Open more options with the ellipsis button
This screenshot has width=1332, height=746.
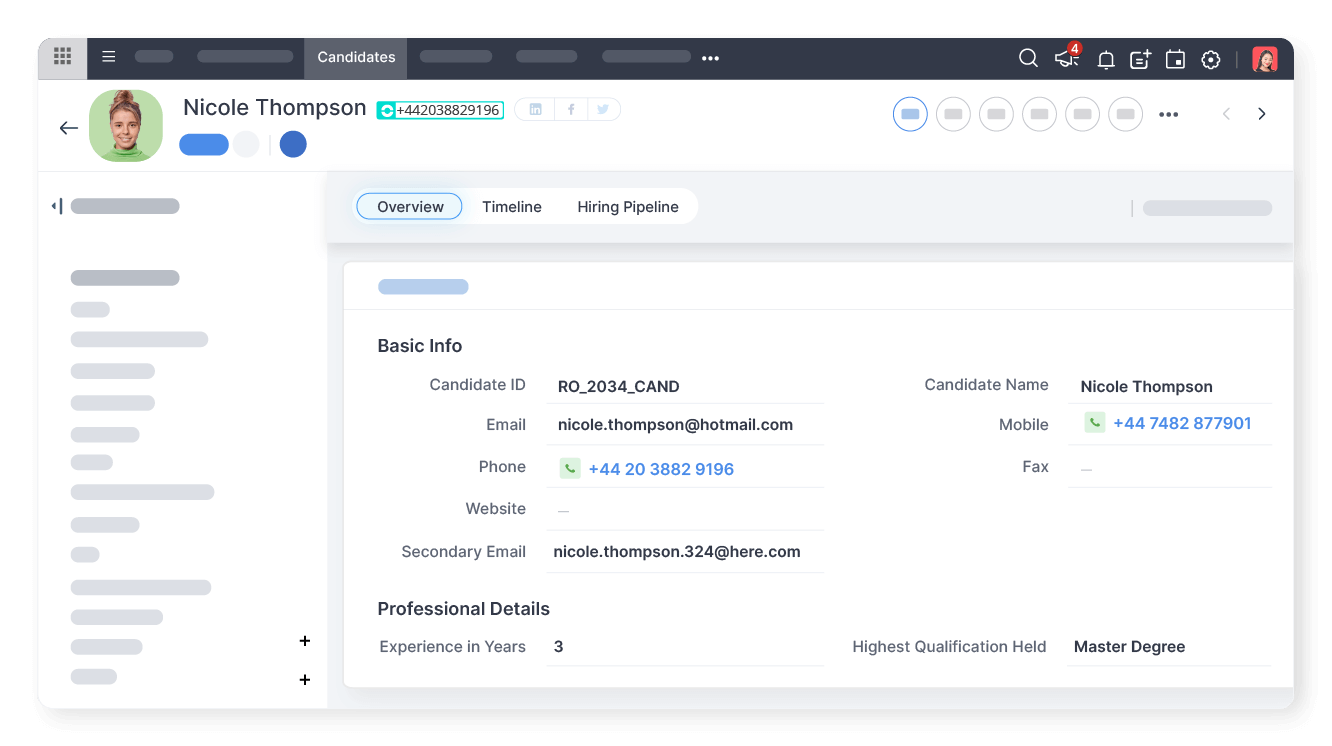tap(1168, 114)
